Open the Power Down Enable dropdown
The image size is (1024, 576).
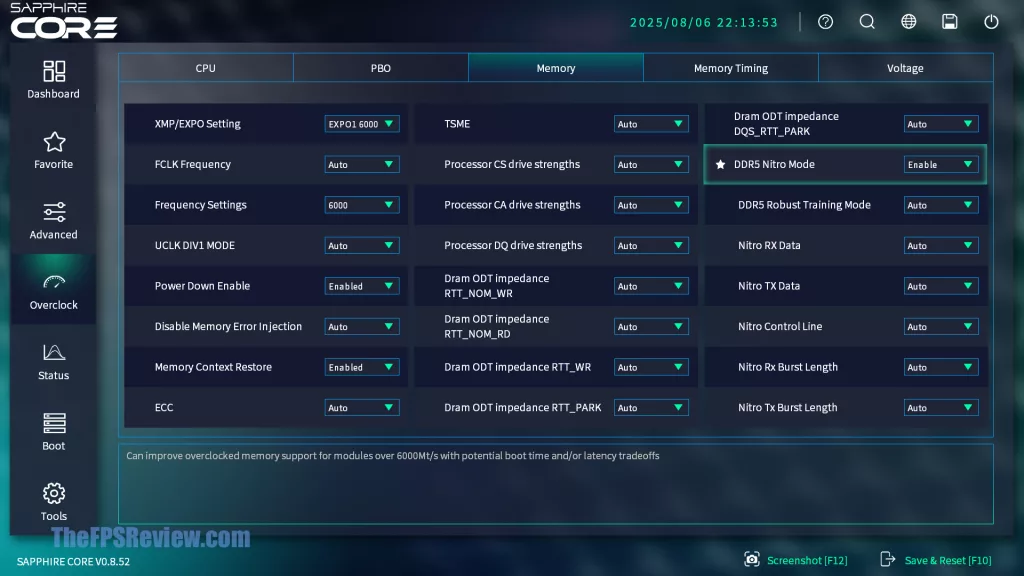click(x=362, y=286)
